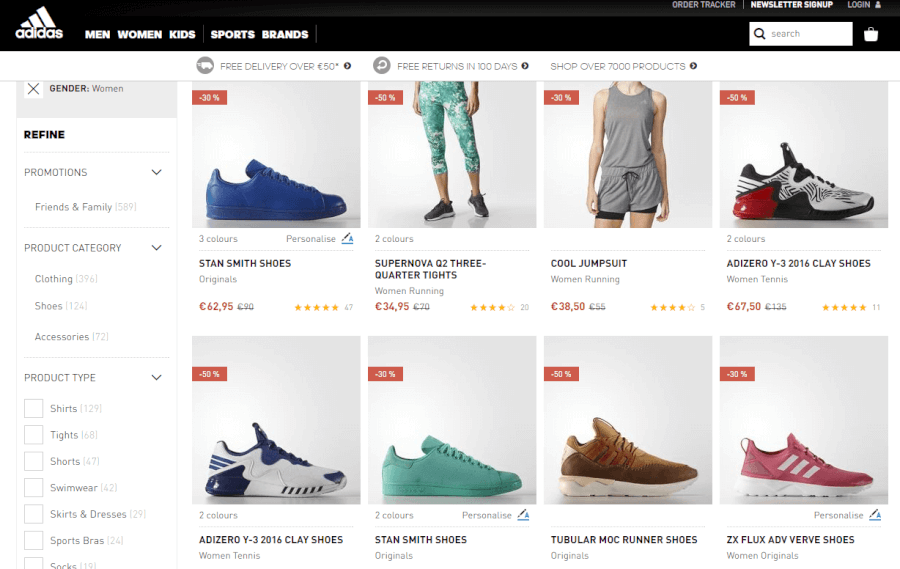Open the KIDS navigation menu

click(182, 34)
